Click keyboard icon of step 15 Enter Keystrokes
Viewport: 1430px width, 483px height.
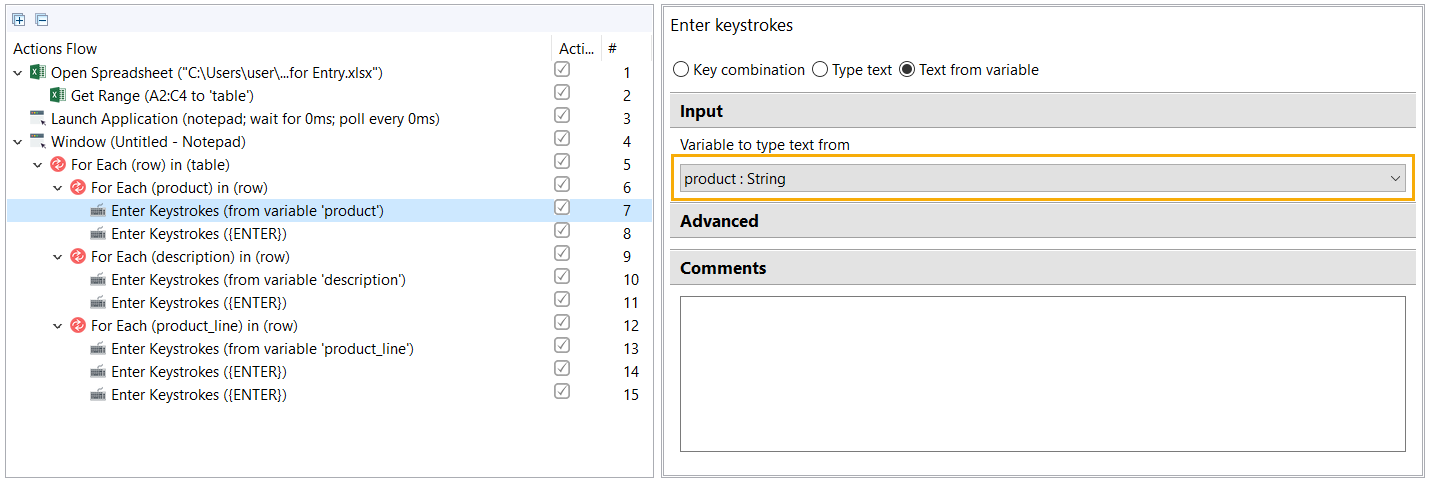(98, 395)
